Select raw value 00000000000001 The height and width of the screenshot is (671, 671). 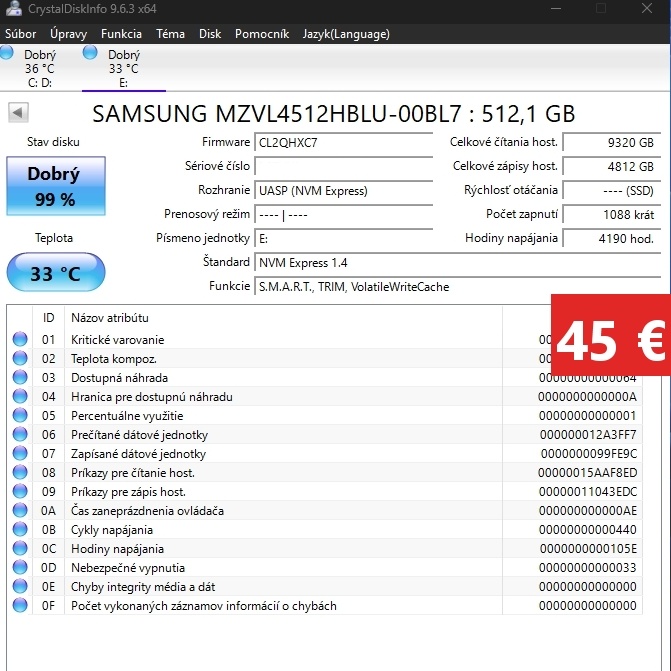click(x=587, y=416)
